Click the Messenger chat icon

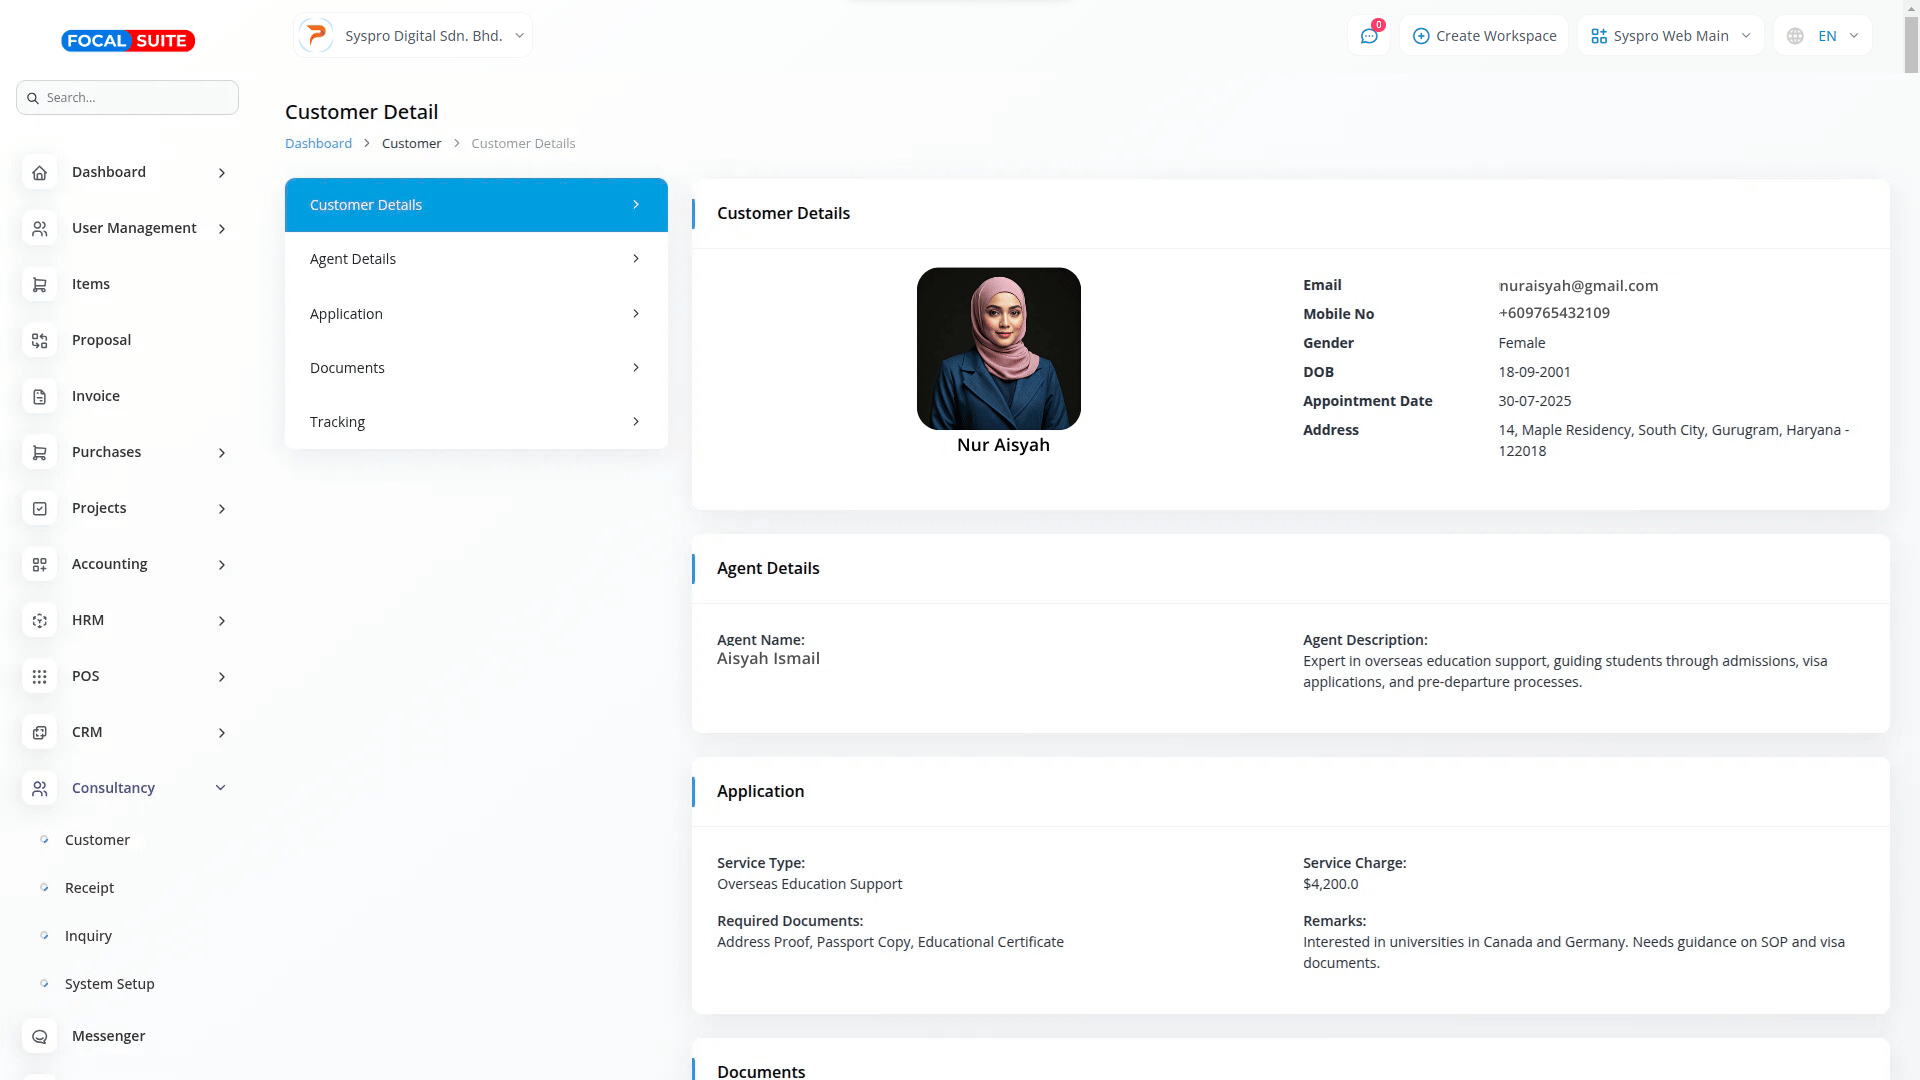(x=39, y=1036)
